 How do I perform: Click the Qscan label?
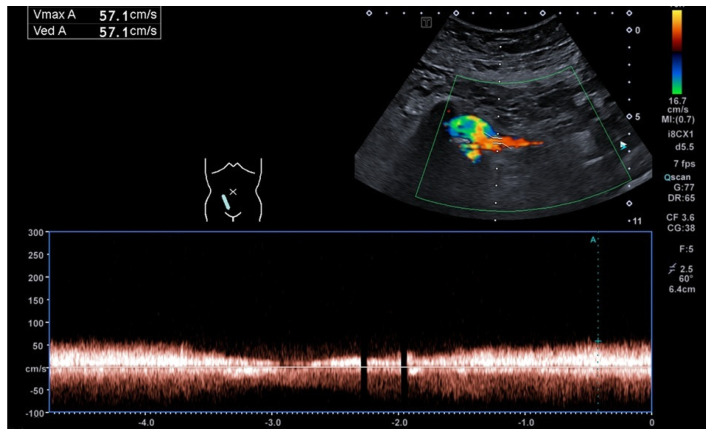tap(677, 177)
